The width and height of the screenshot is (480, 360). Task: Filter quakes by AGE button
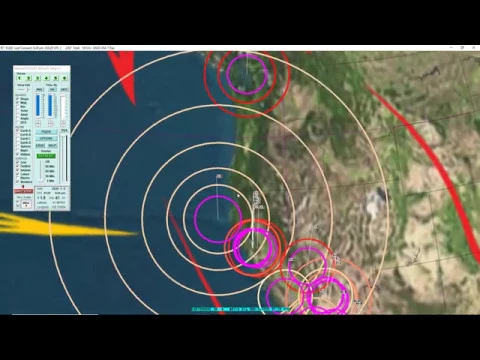coord(52,89)
